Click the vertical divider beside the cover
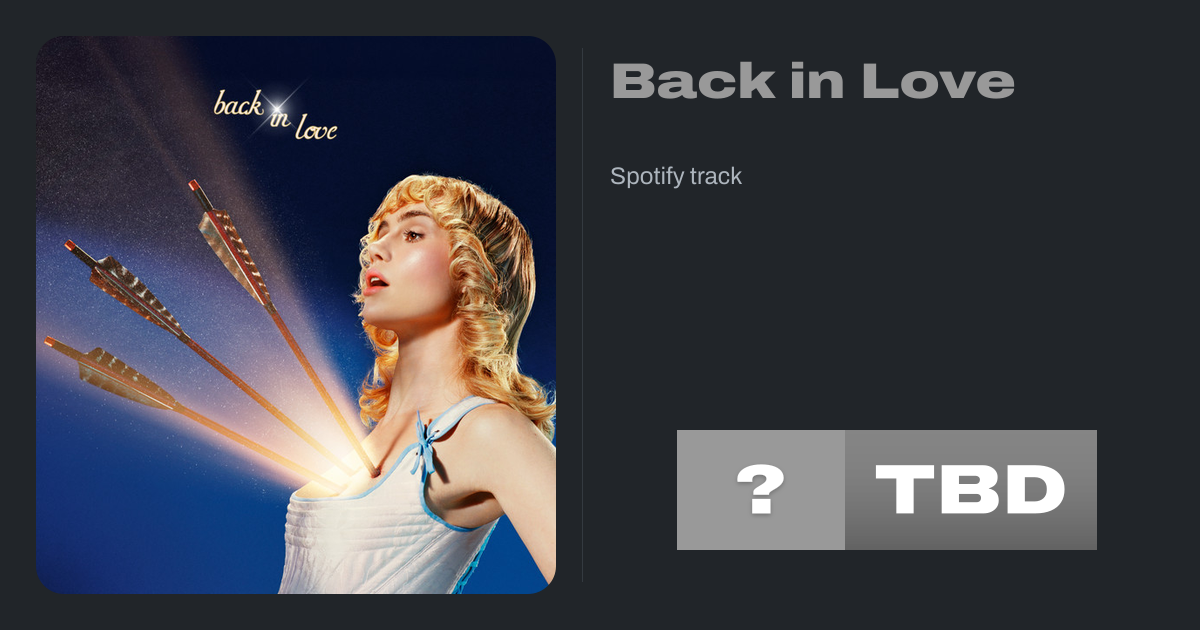The image size is (1200, 630). [x=583, y=315]
